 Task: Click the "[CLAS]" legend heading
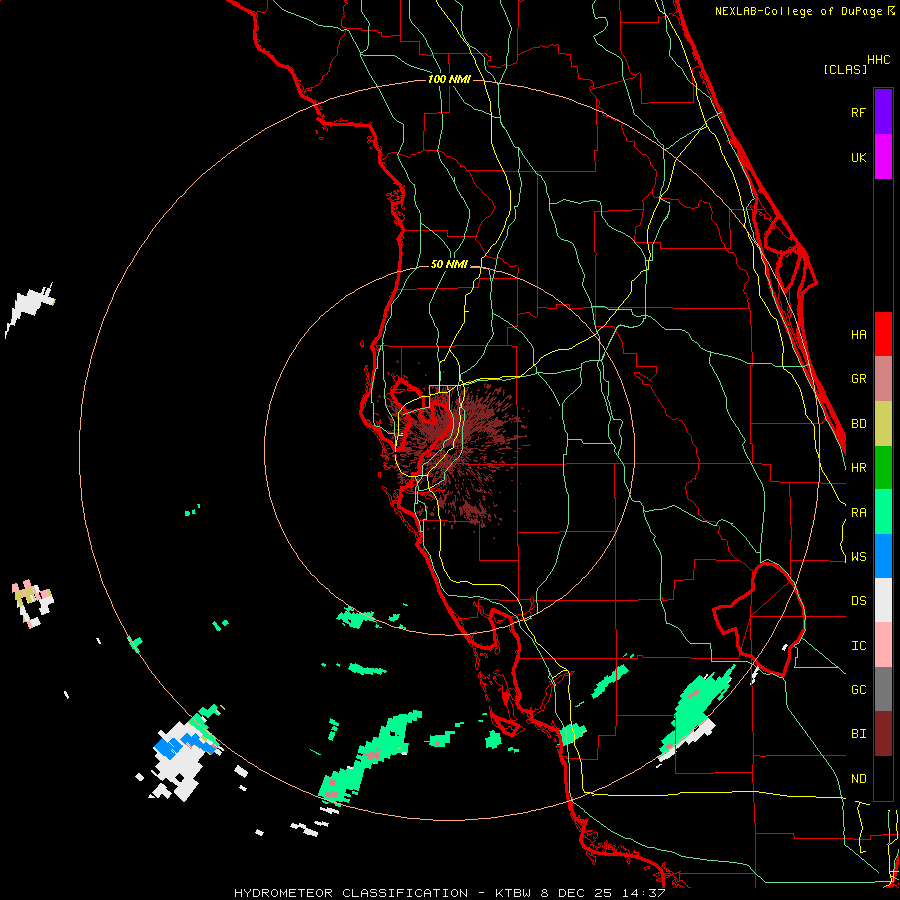tap(845, 69)
